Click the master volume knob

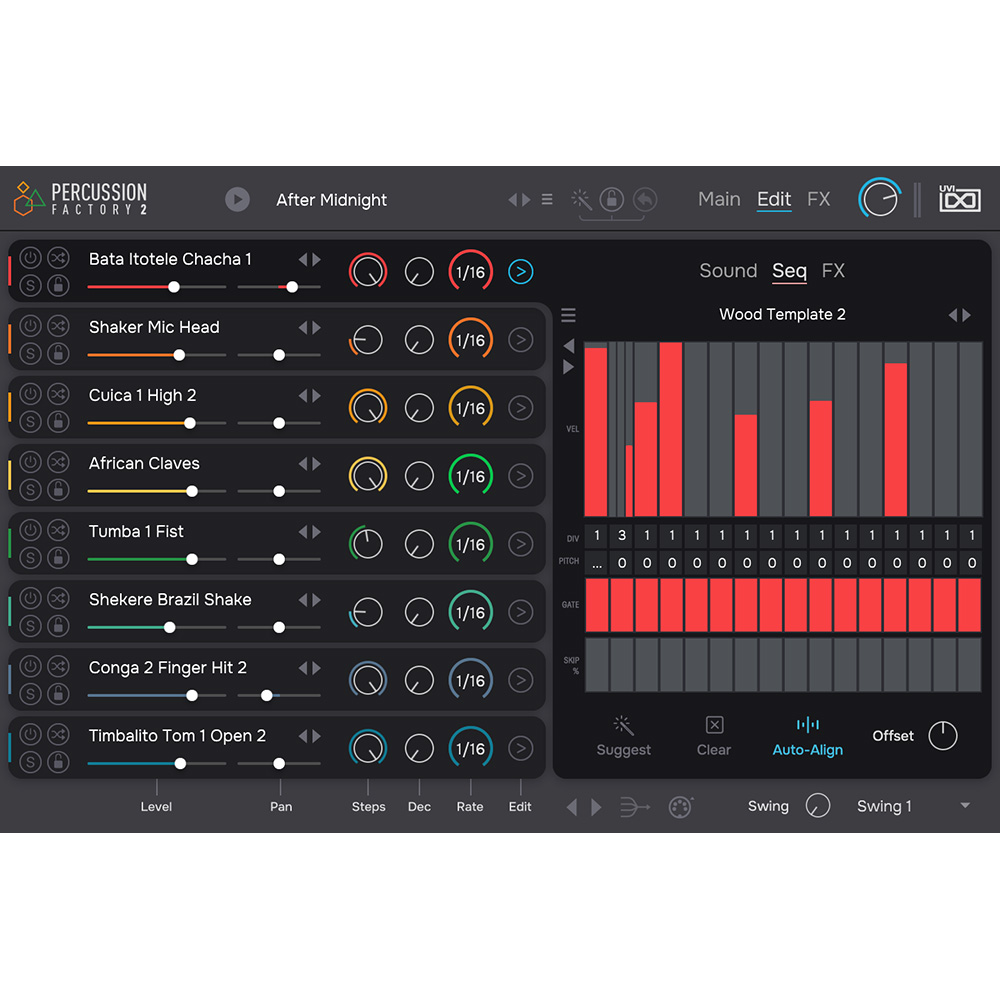(x=879, y=198)
